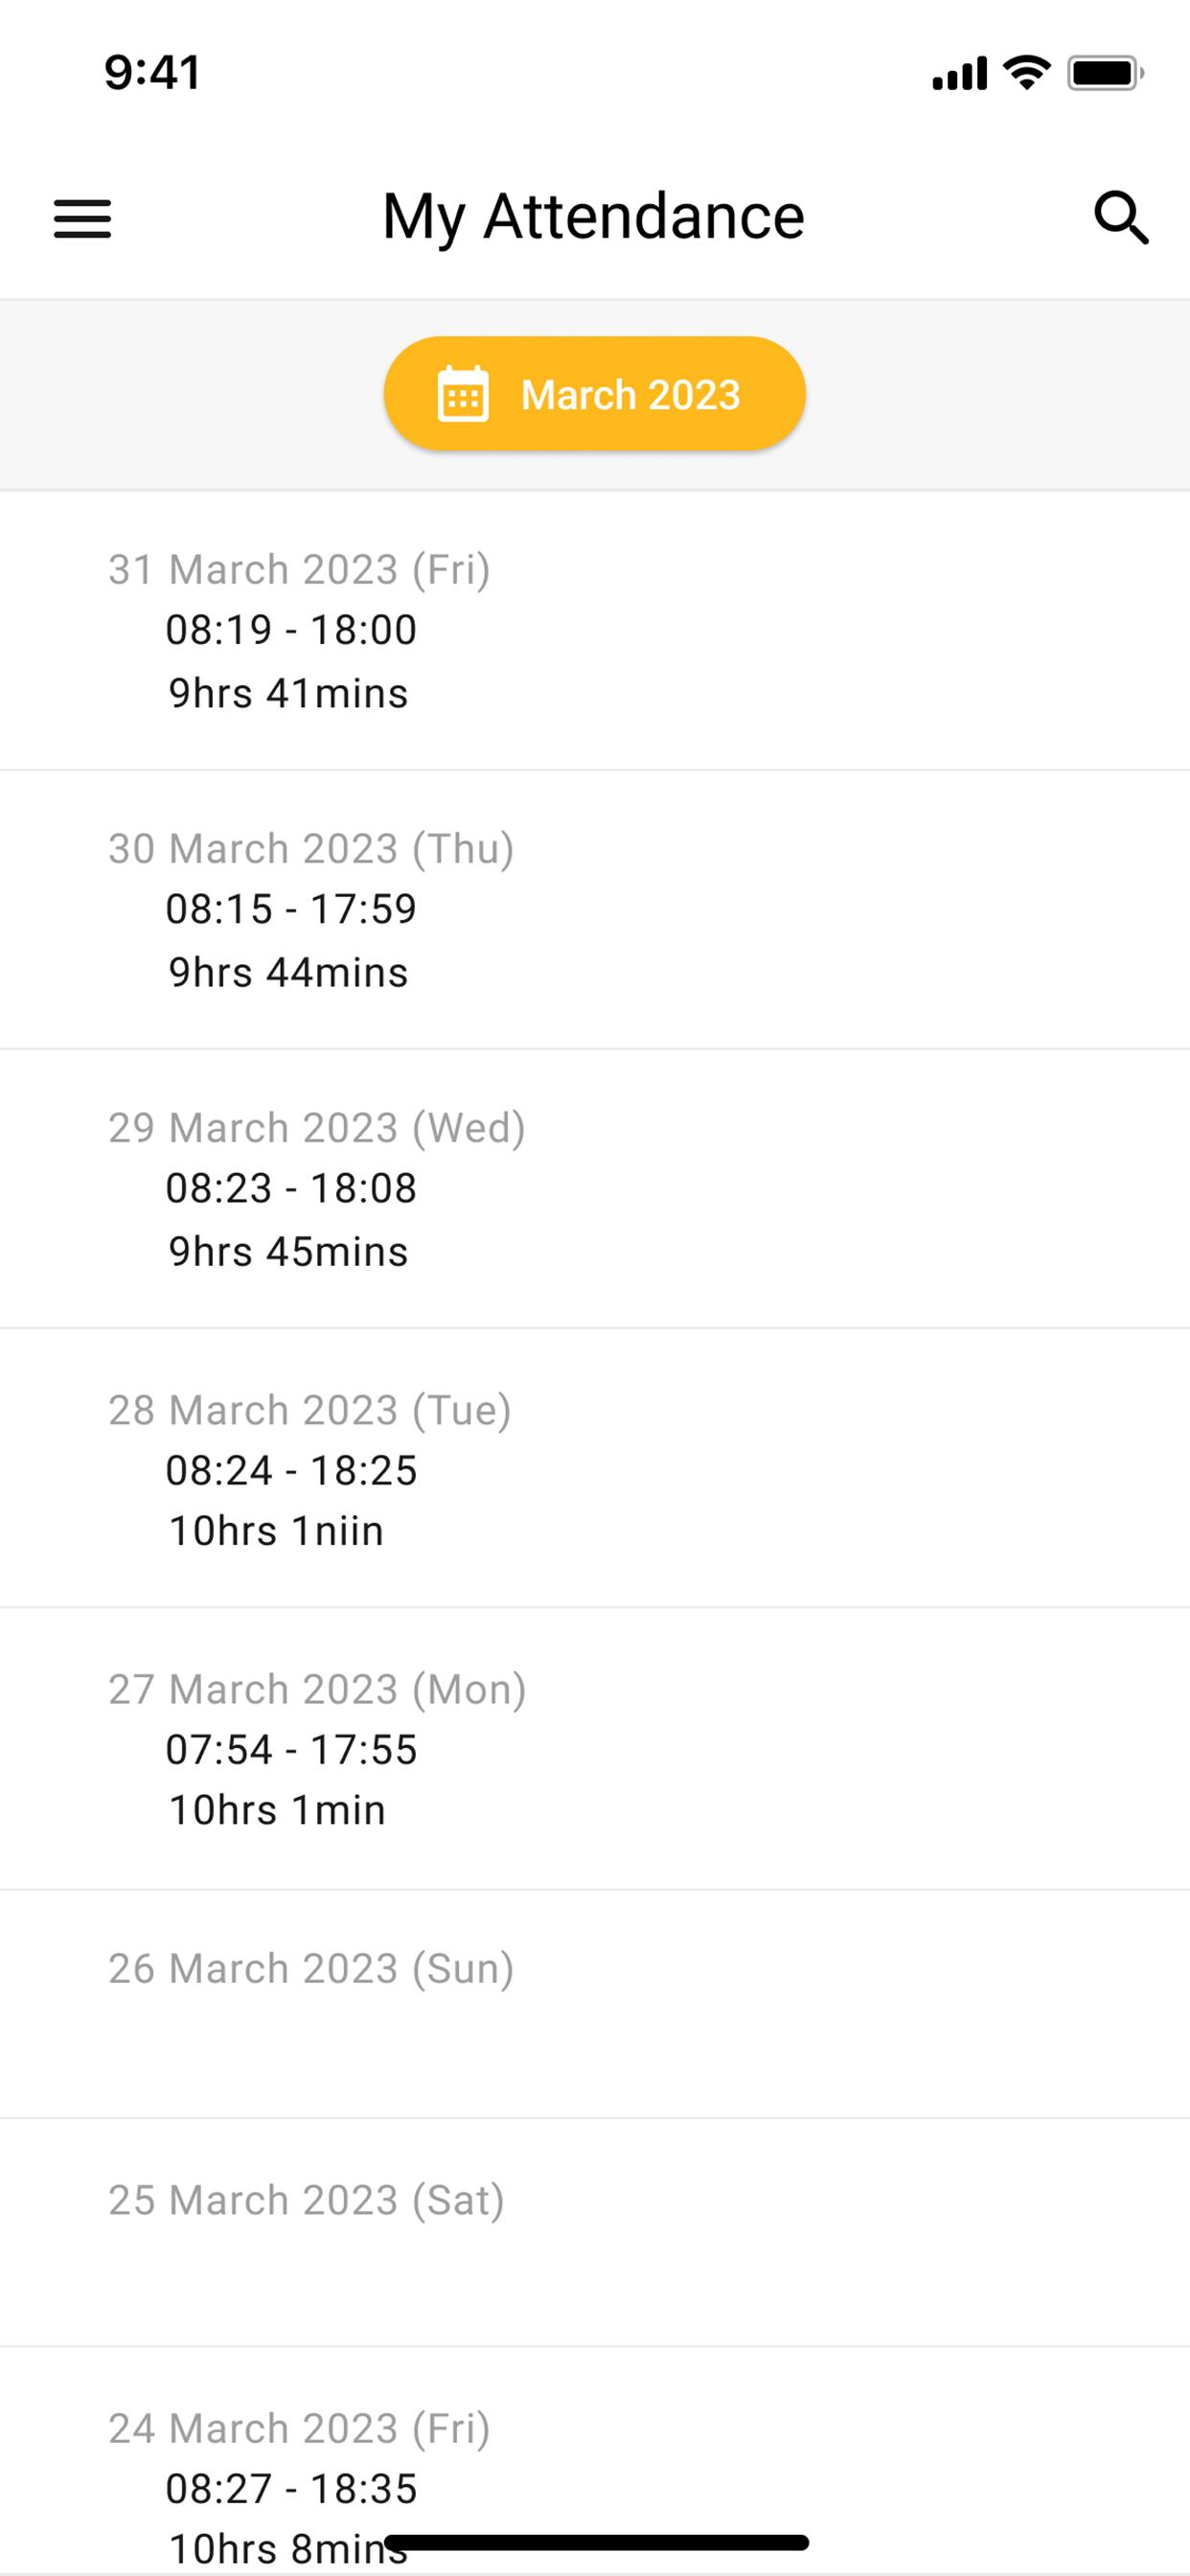Select the 28 March 2023 (Tue) entry
Image resolution: width=1190 pixels, height=2576 pixels.
click(594, 1468)
